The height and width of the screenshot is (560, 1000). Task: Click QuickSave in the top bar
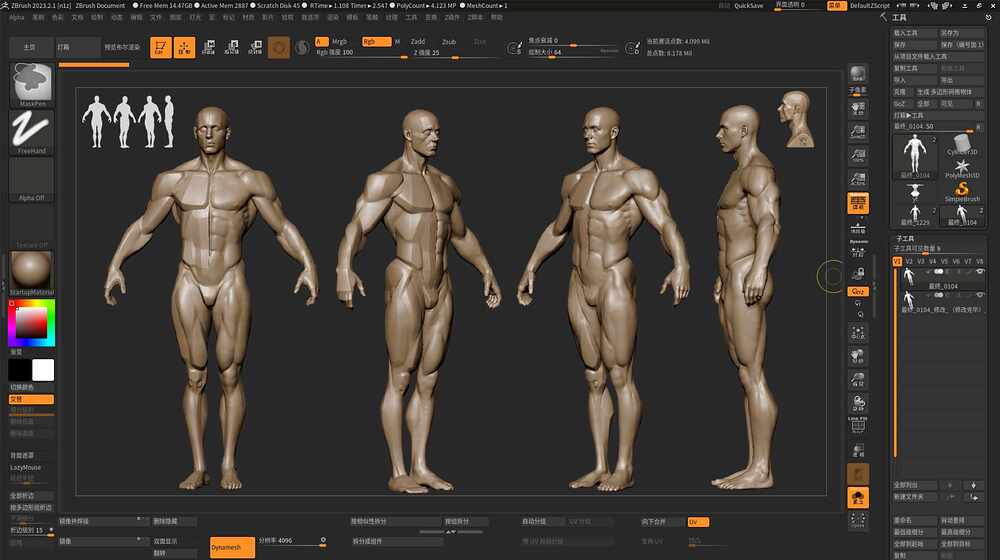pos(748,5)
